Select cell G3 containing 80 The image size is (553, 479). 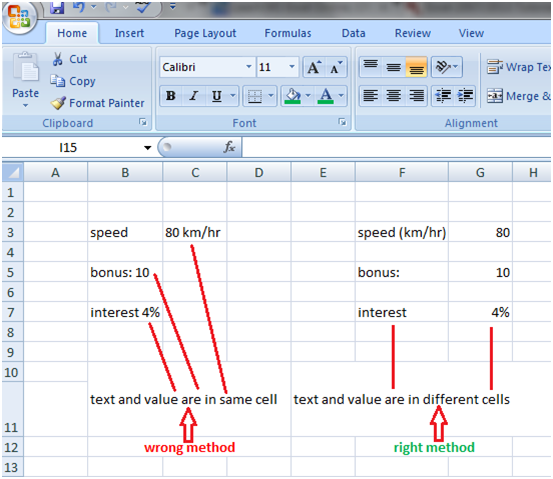point(480,232)
